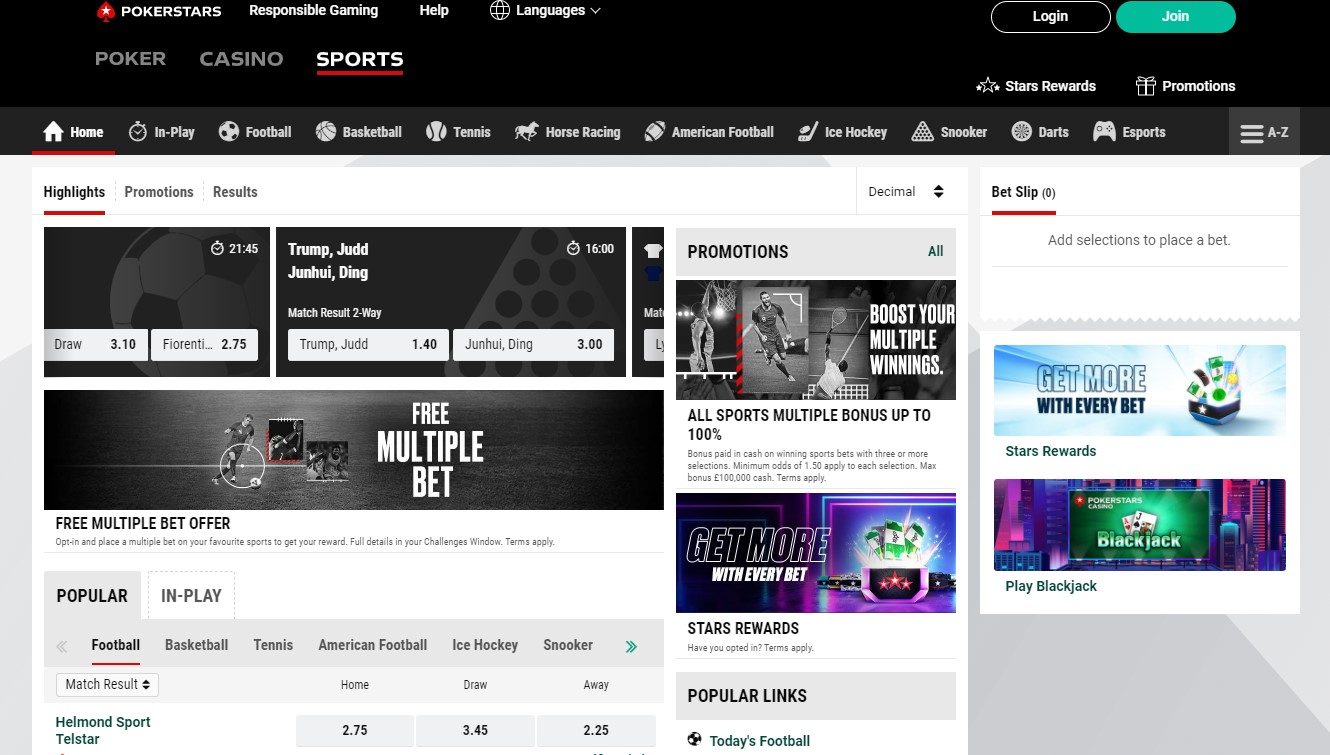Select the Basketball icon in nav

326,132
